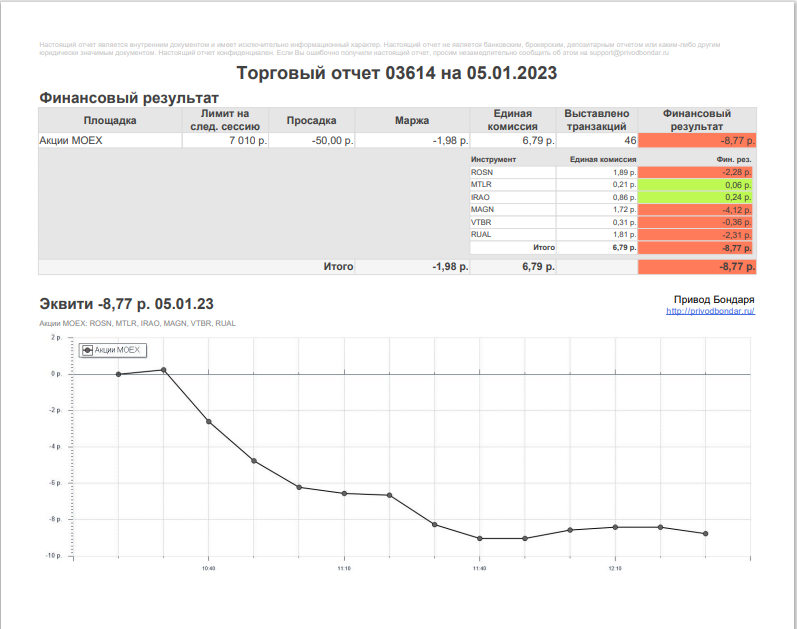The width and height of the screenshot is (797, 629).
Task: Click the 10:40 time axis label
Action: (208, 568)
